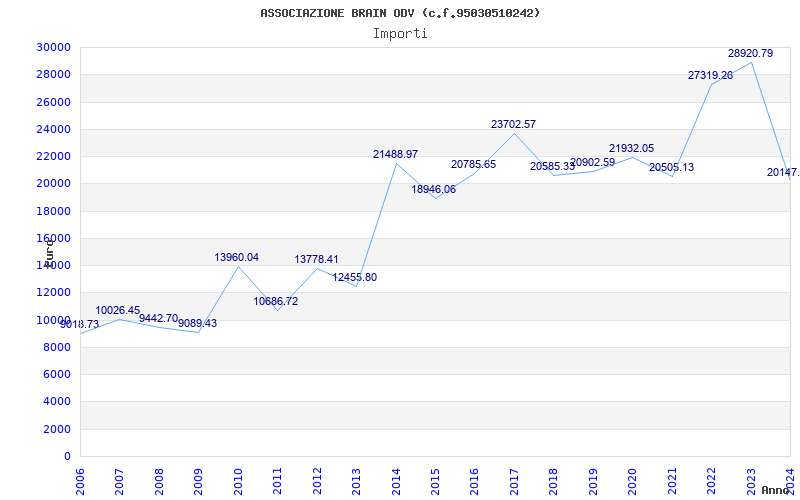800x500 pixels.
Task: Click the 2009 year label
Action: click(x=198, y=480)
